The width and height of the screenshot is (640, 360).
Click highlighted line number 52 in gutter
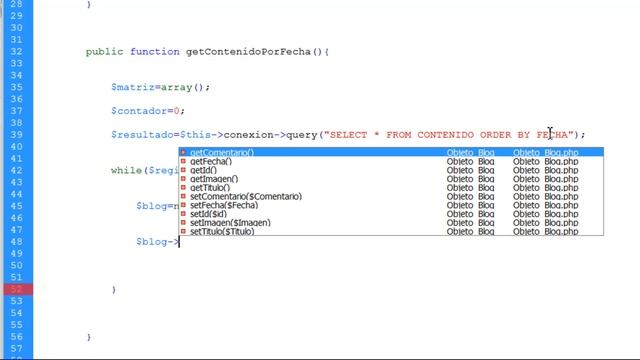point(16,289)
